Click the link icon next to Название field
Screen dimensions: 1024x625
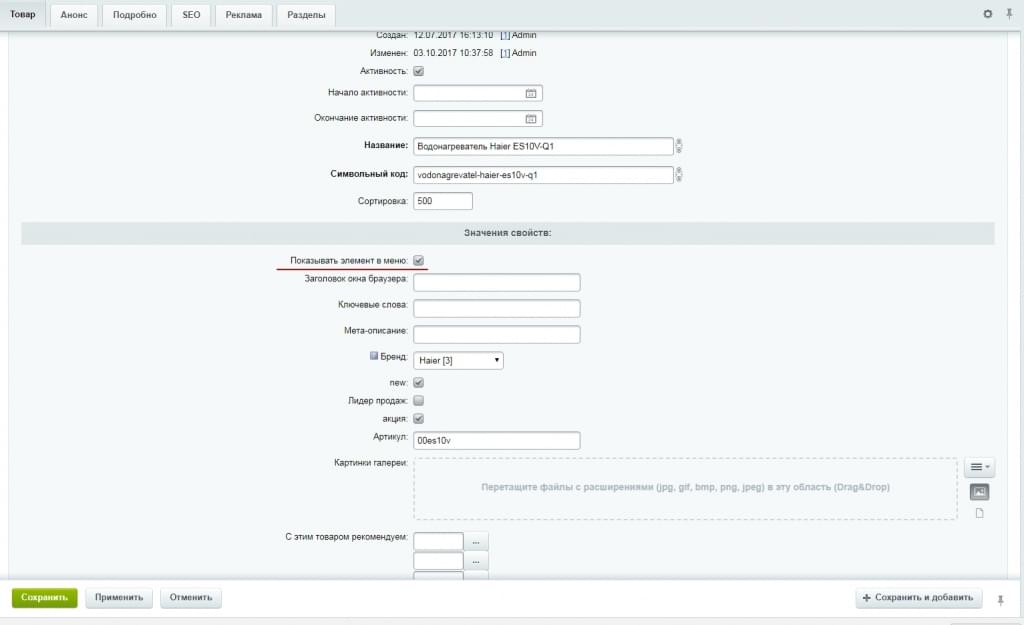(x=679, y=146)
